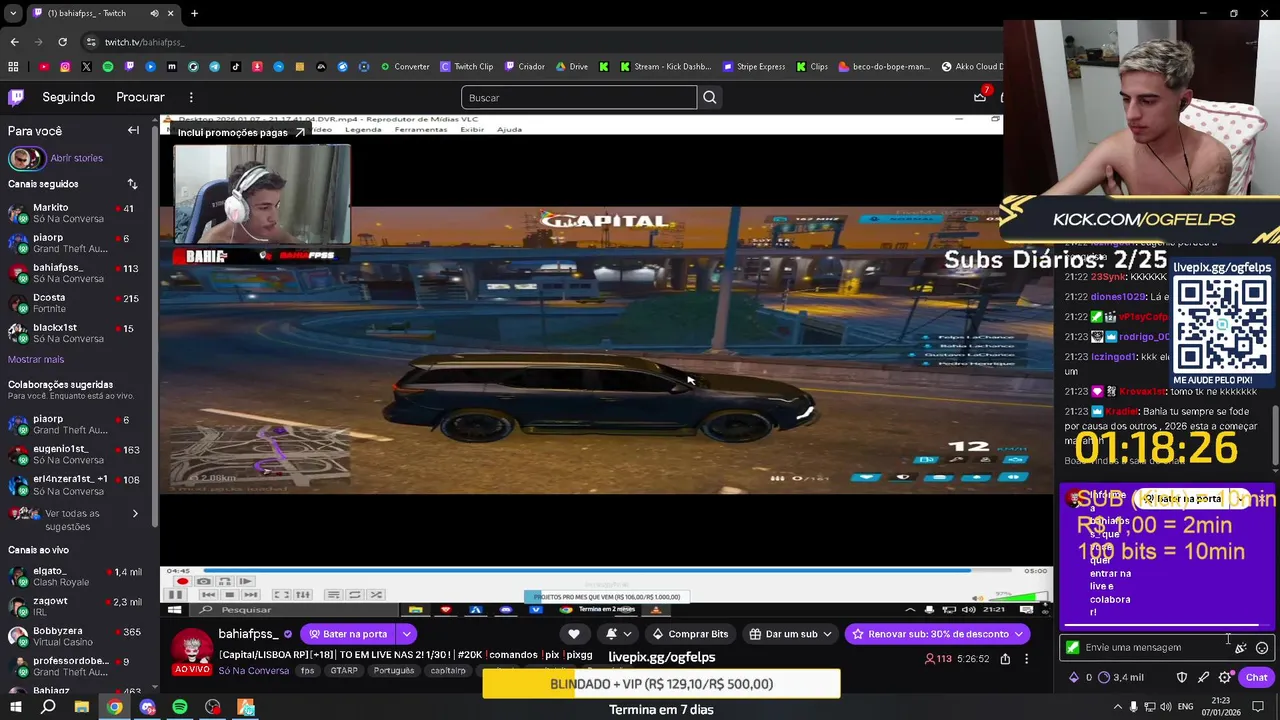The width and height of the screenshot is (1280, 720).
Task: Open the Criador bookmark
Action: (525, 67)
